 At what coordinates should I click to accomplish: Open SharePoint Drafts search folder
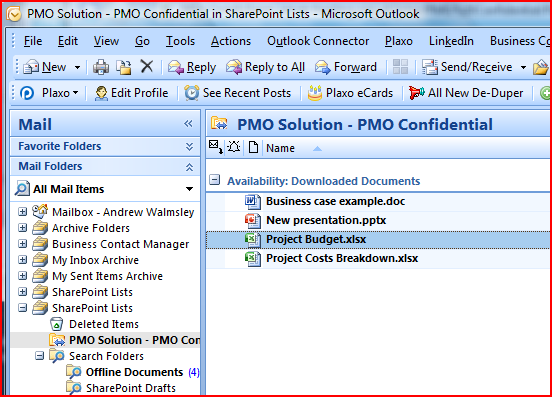(131, 388)
